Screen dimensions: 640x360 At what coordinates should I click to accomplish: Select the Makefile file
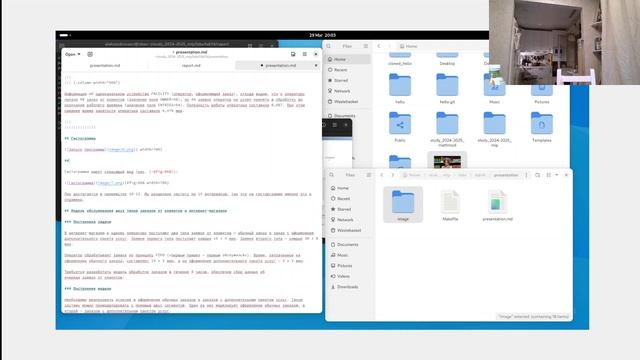coord(450,205)
